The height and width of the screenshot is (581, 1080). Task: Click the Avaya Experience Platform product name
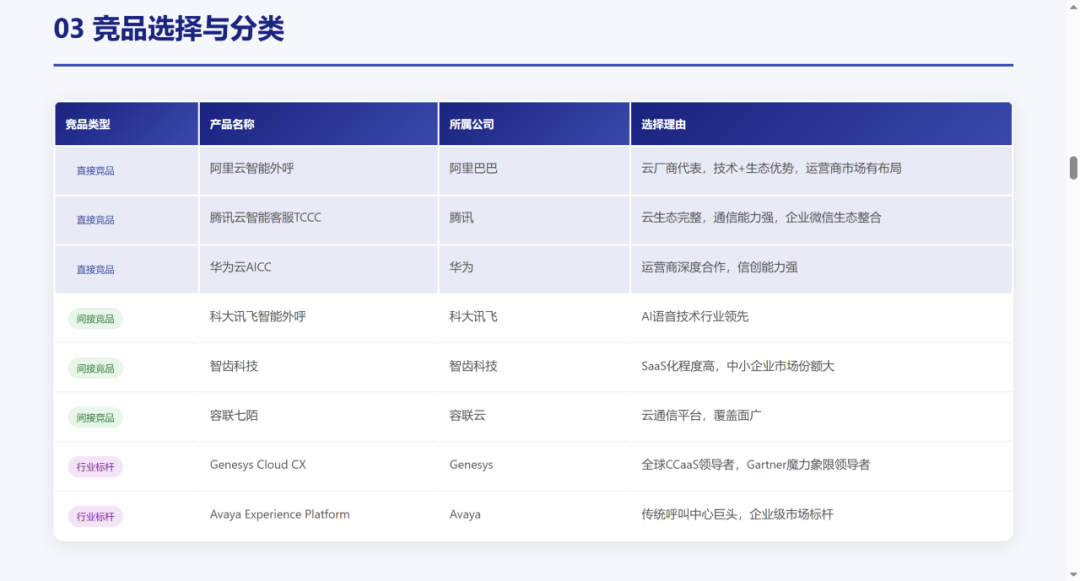[280, 515]
